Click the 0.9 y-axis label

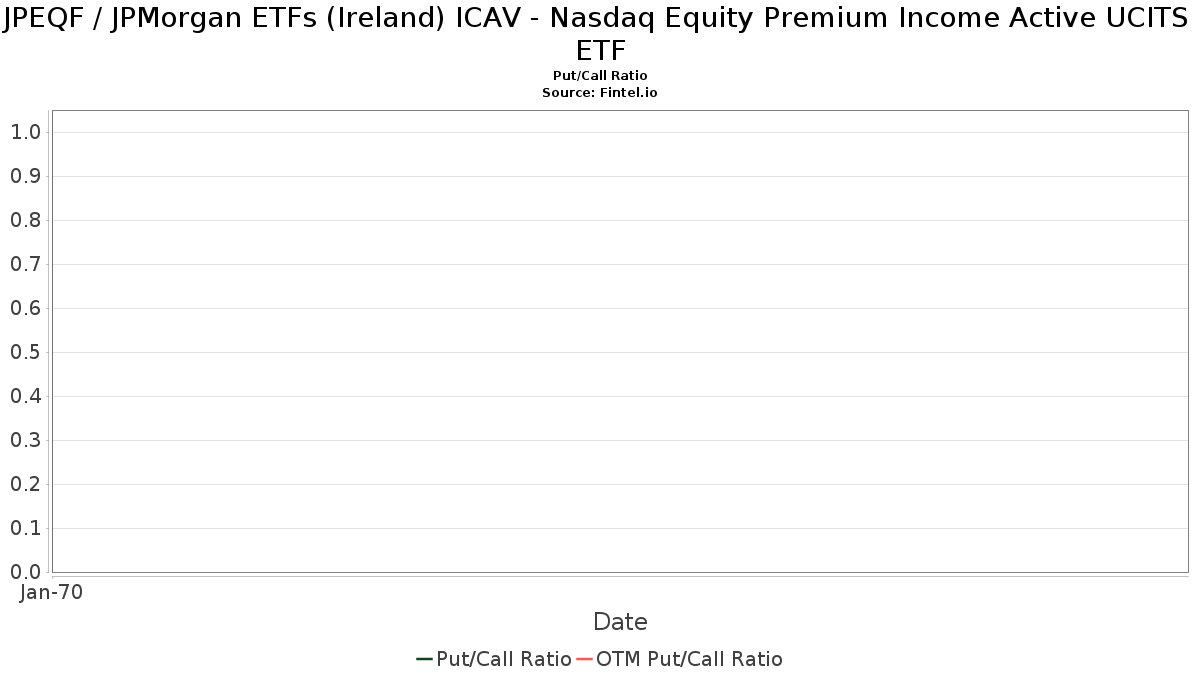(x=25, y=176)
